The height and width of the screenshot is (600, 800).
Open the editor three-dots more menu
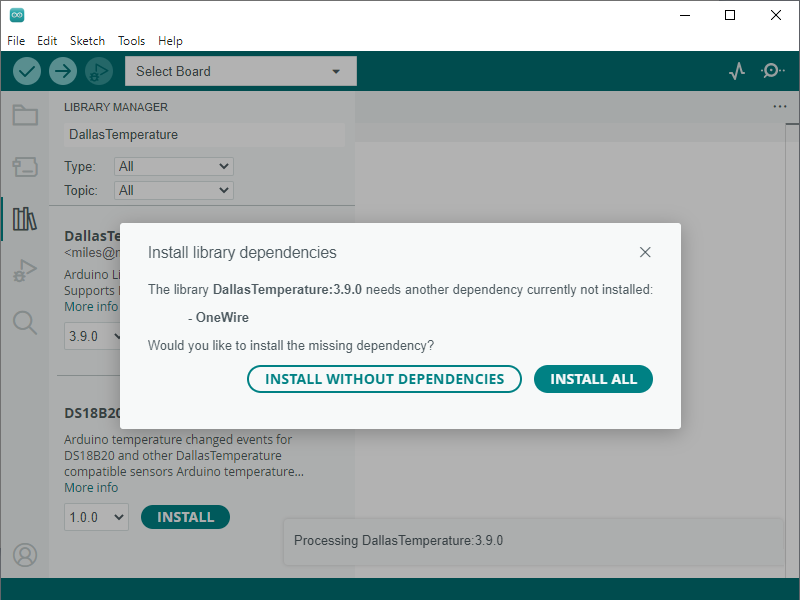(x=780, y=107)
